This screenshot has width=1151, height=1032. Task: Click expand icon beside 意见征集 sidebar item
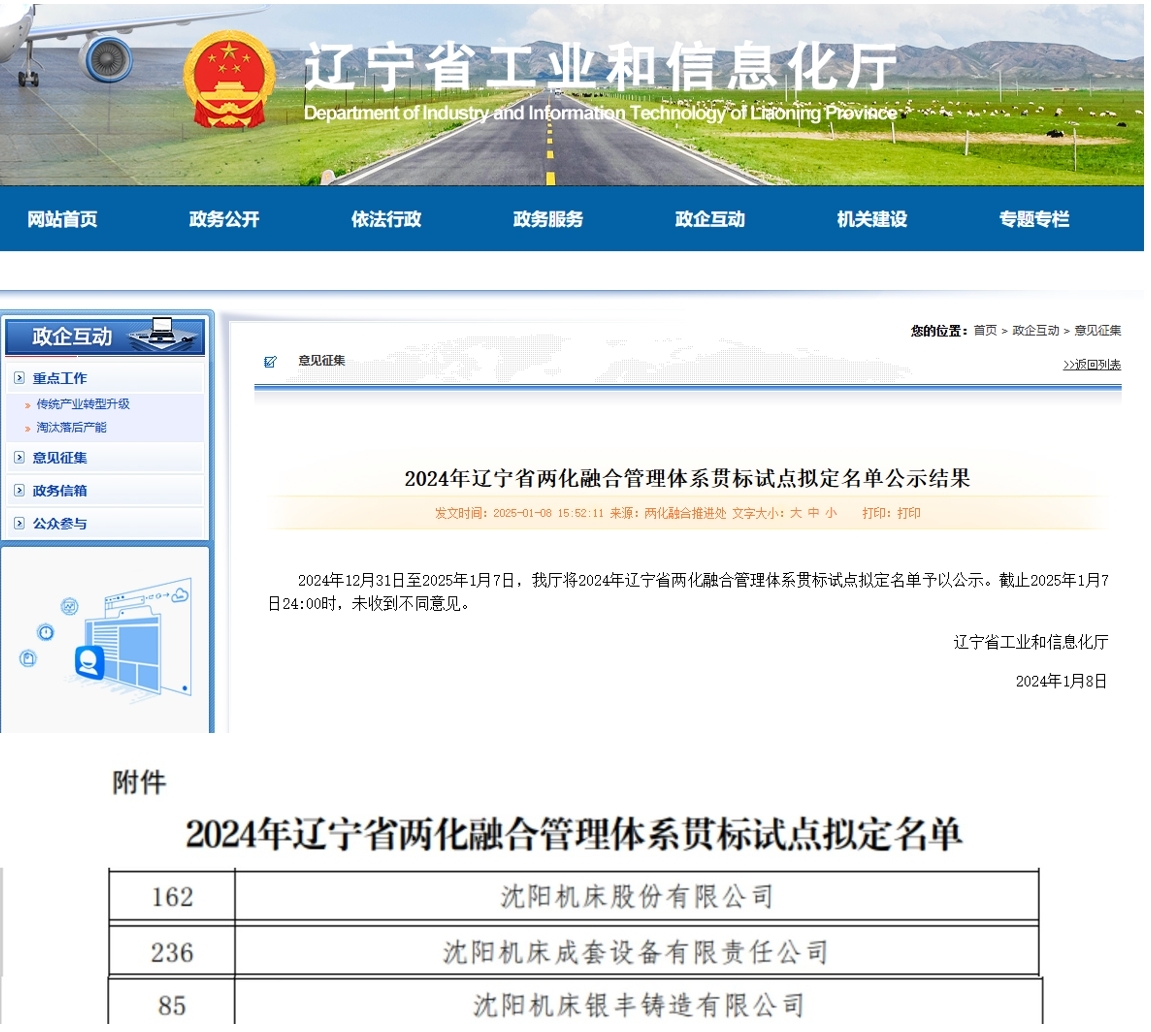point(19,457)
